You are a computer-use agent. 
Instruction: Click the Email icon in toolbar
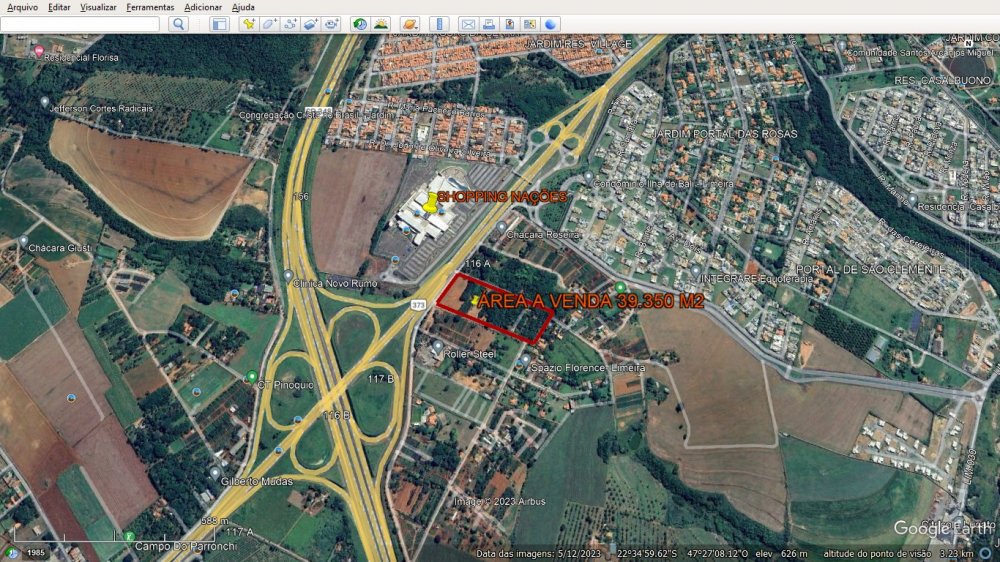tap(467, 24)
